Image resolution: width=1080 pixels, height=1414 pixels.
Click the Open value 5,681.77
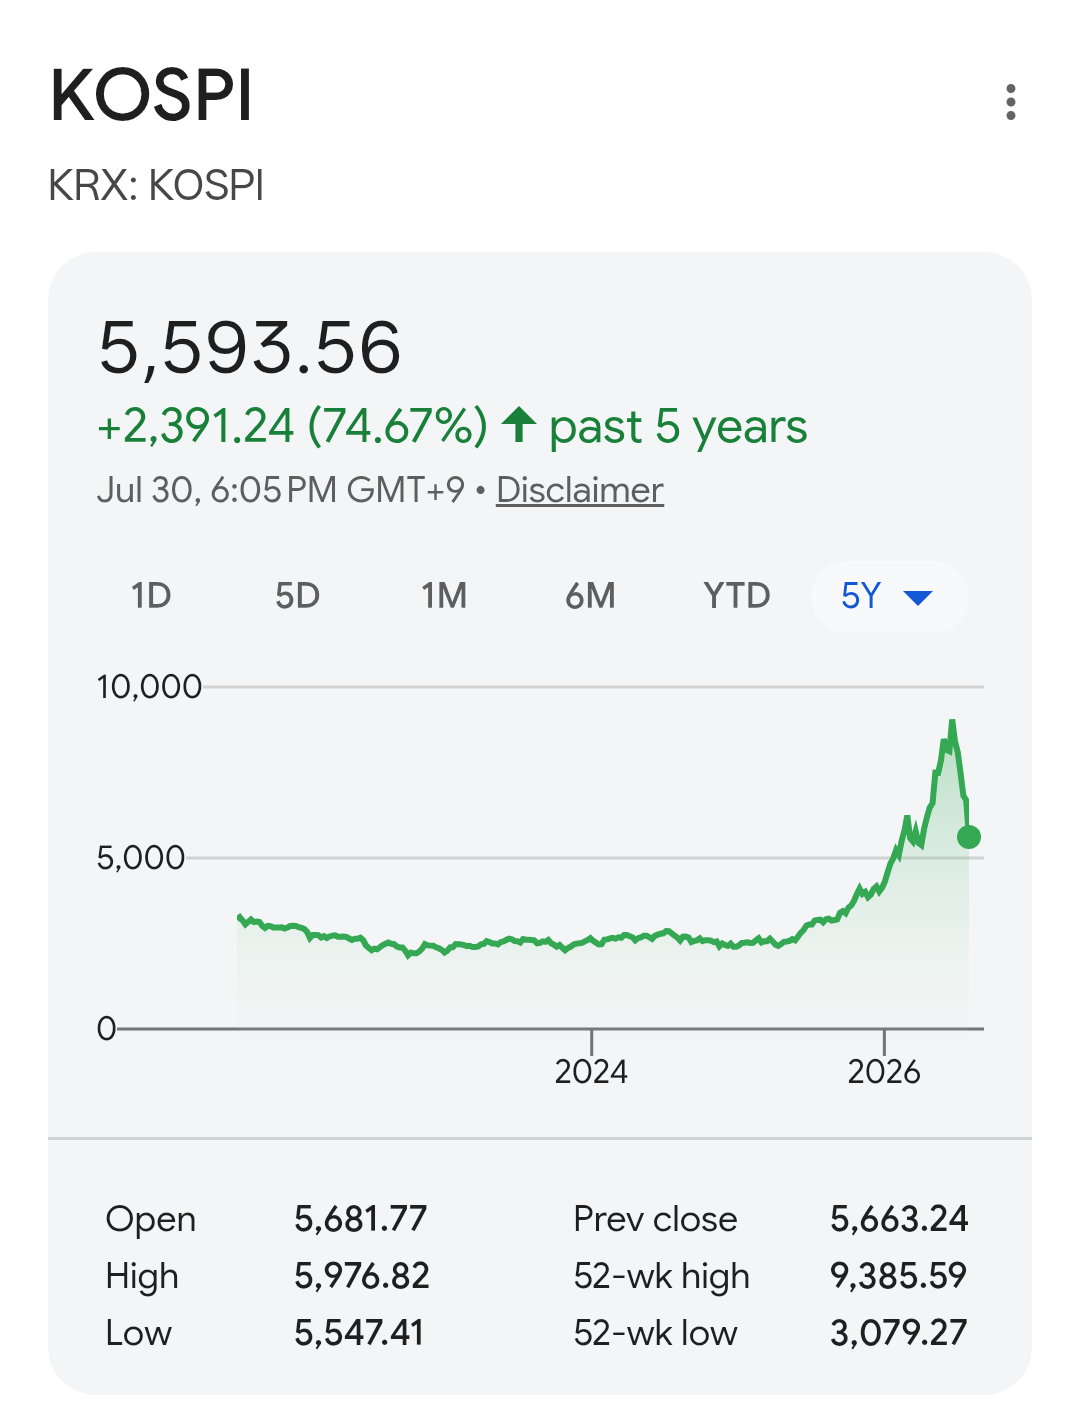(360, 1219)
